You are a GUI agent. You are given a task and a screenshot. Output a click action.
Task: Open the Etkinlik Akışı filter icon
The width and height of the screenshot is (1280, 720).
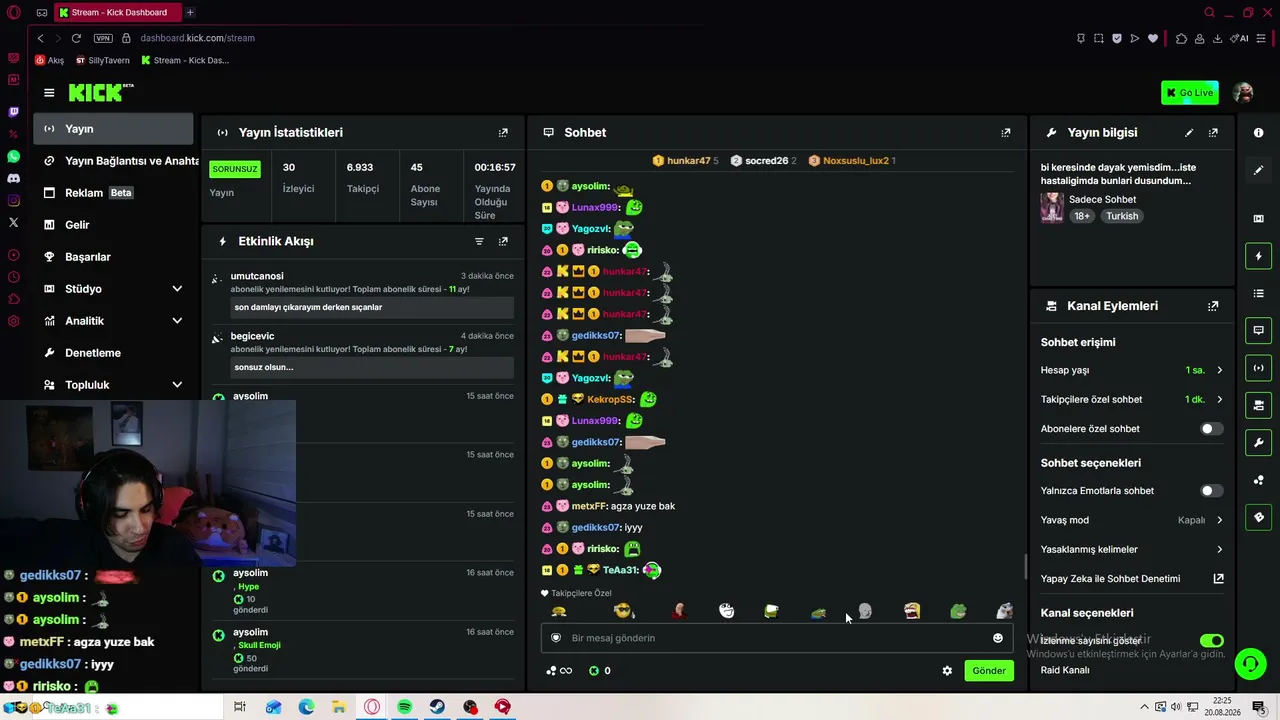click(479, 241)
